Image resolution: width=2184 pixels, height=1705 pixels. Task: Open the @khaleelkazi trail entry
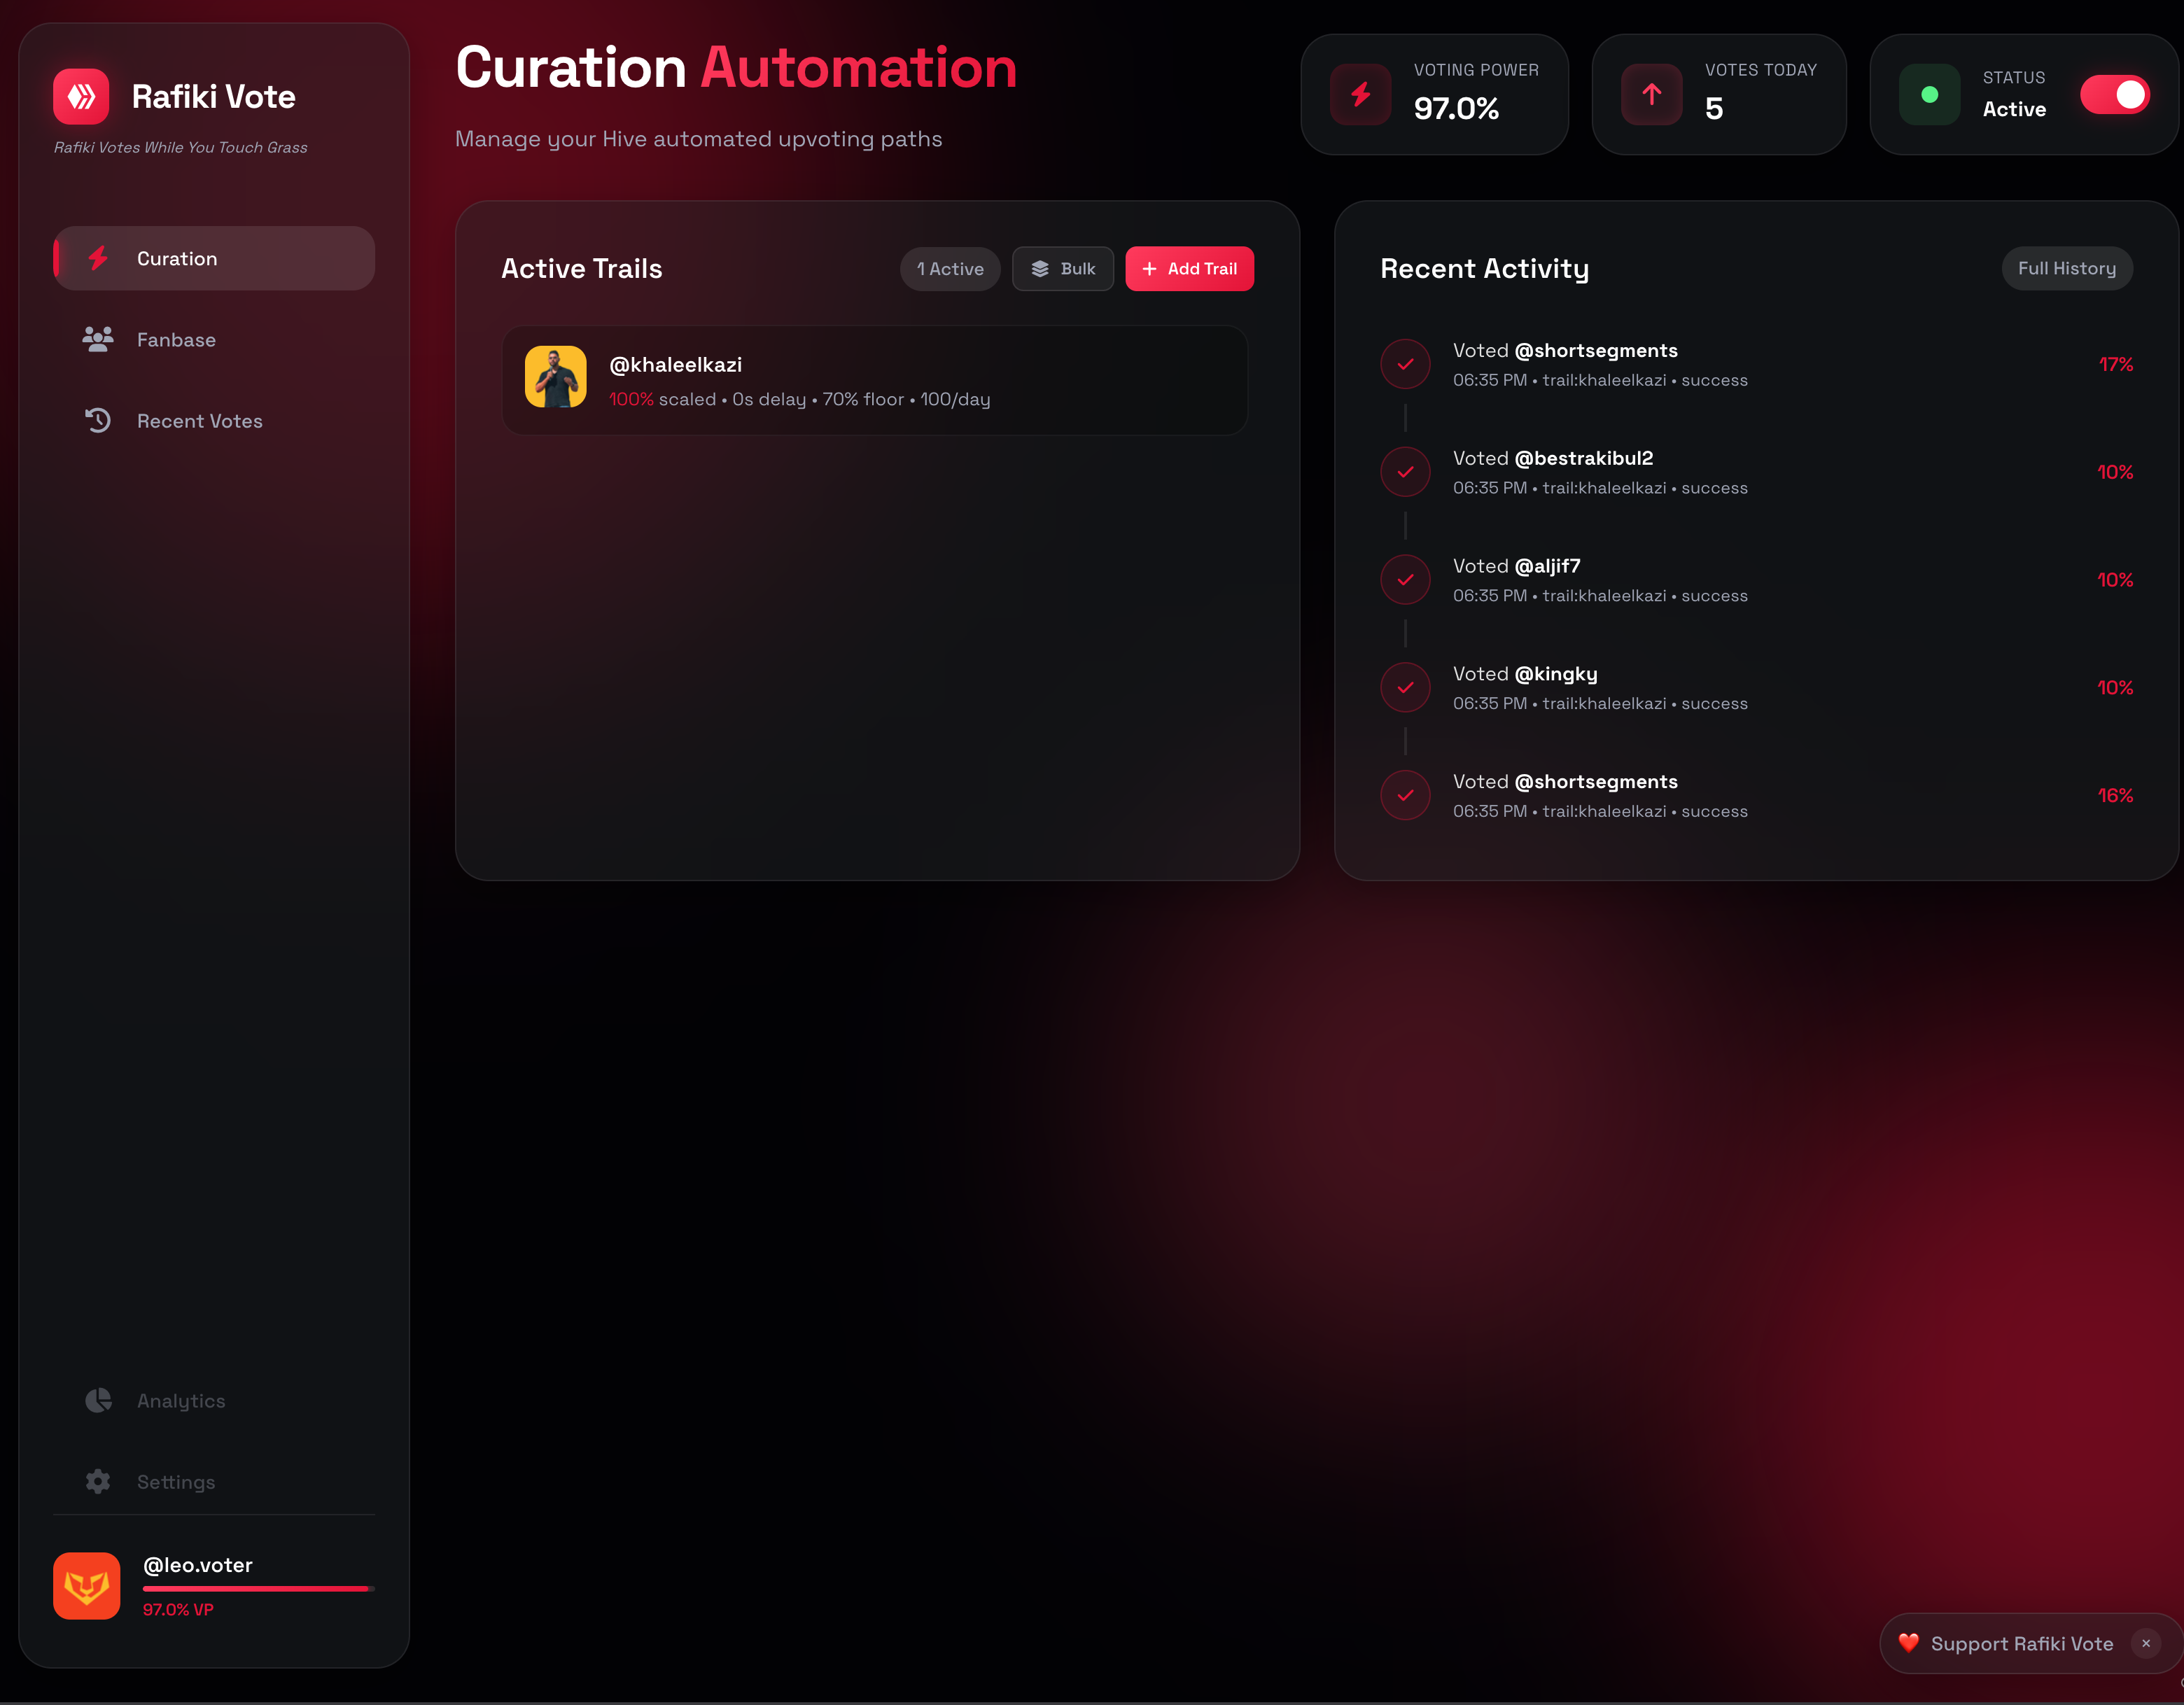(x=875, y=381)
